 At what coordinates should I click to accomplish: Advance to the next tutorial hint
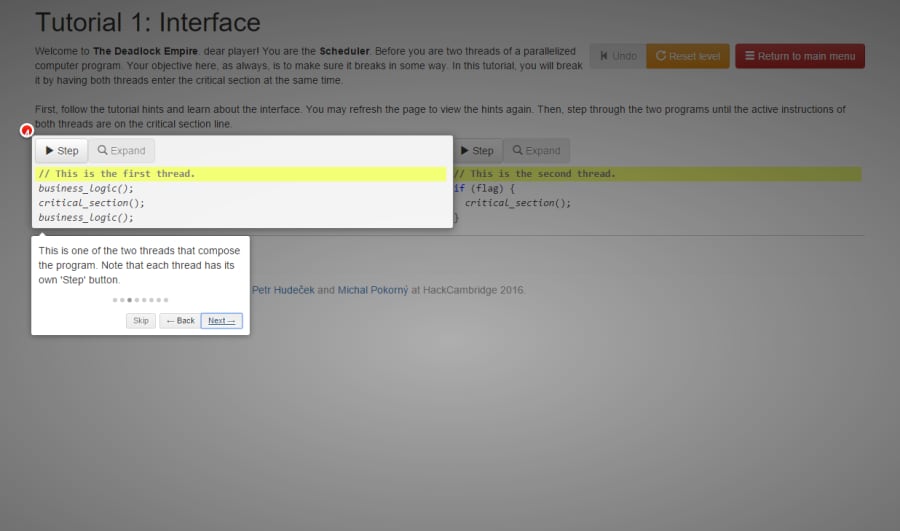pos(222,320)
